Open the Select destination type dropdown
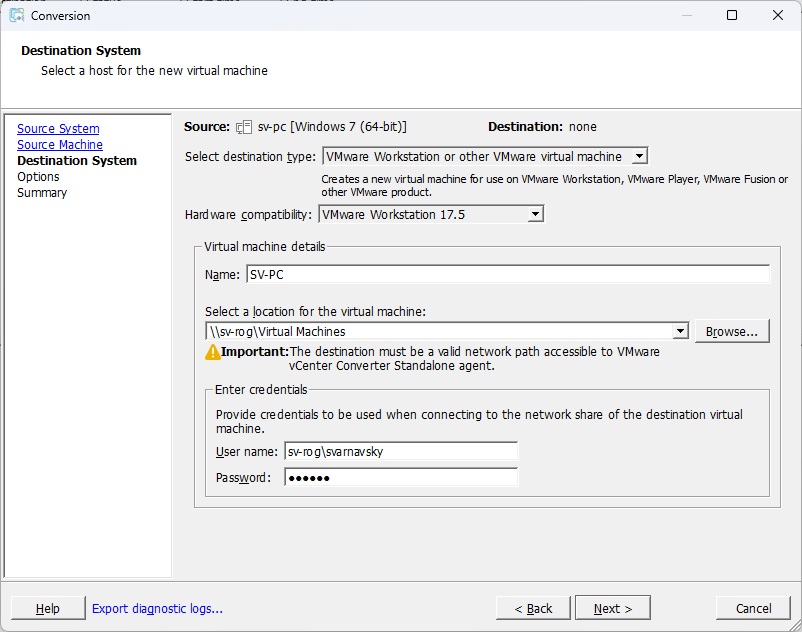802x632 pixels. point(639,156)
